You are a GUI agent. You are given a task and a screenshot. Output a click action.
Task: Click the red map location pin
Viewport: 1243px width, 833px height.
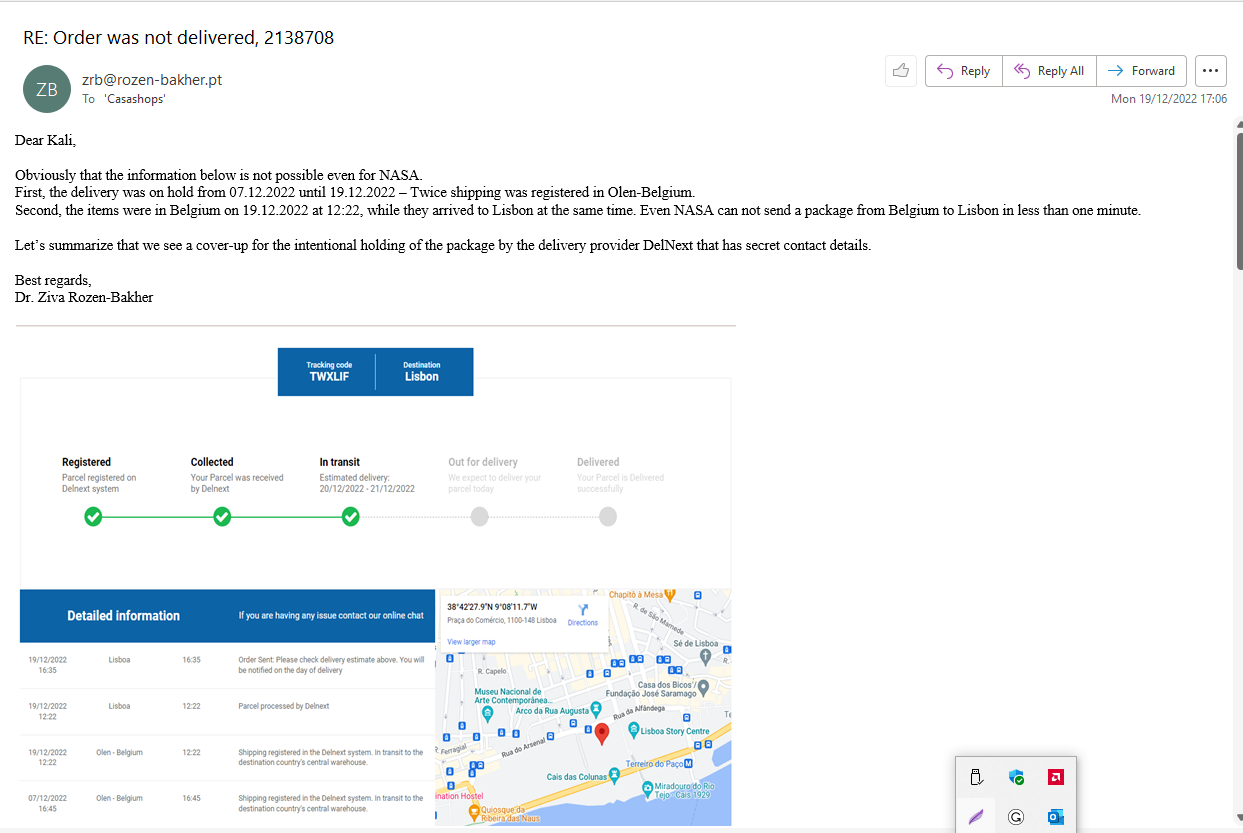pos(602,735)
